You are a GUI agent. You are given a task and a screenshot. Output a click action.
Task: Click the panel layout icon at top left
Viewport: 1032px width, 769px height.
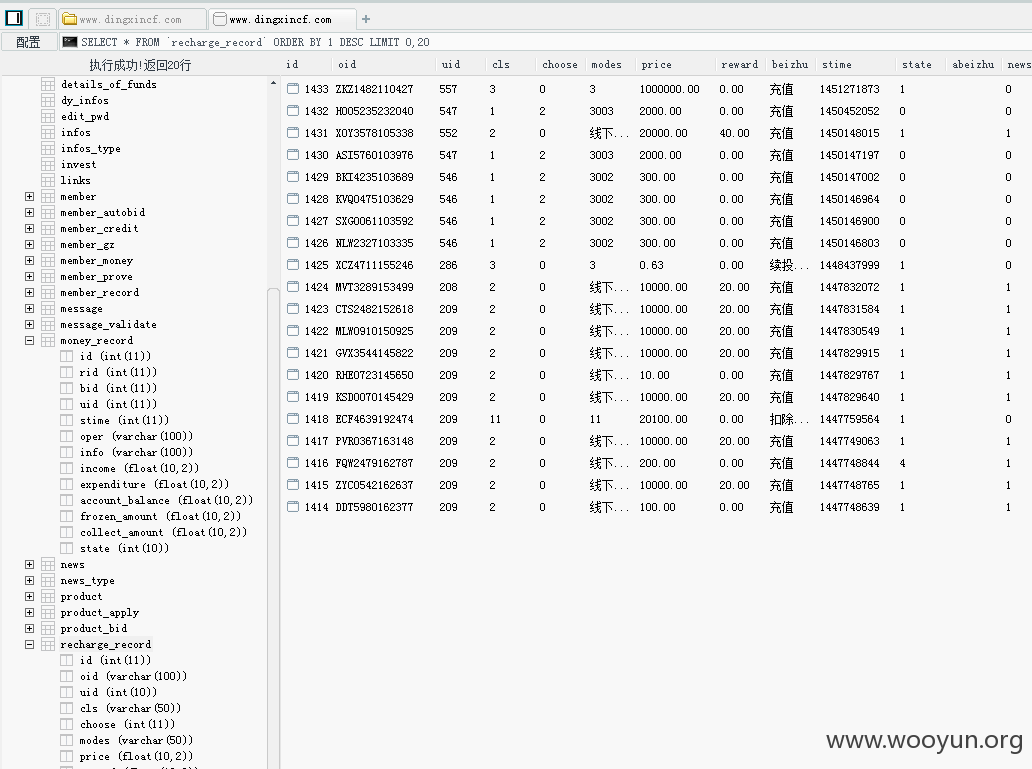(x=14, y=18)
